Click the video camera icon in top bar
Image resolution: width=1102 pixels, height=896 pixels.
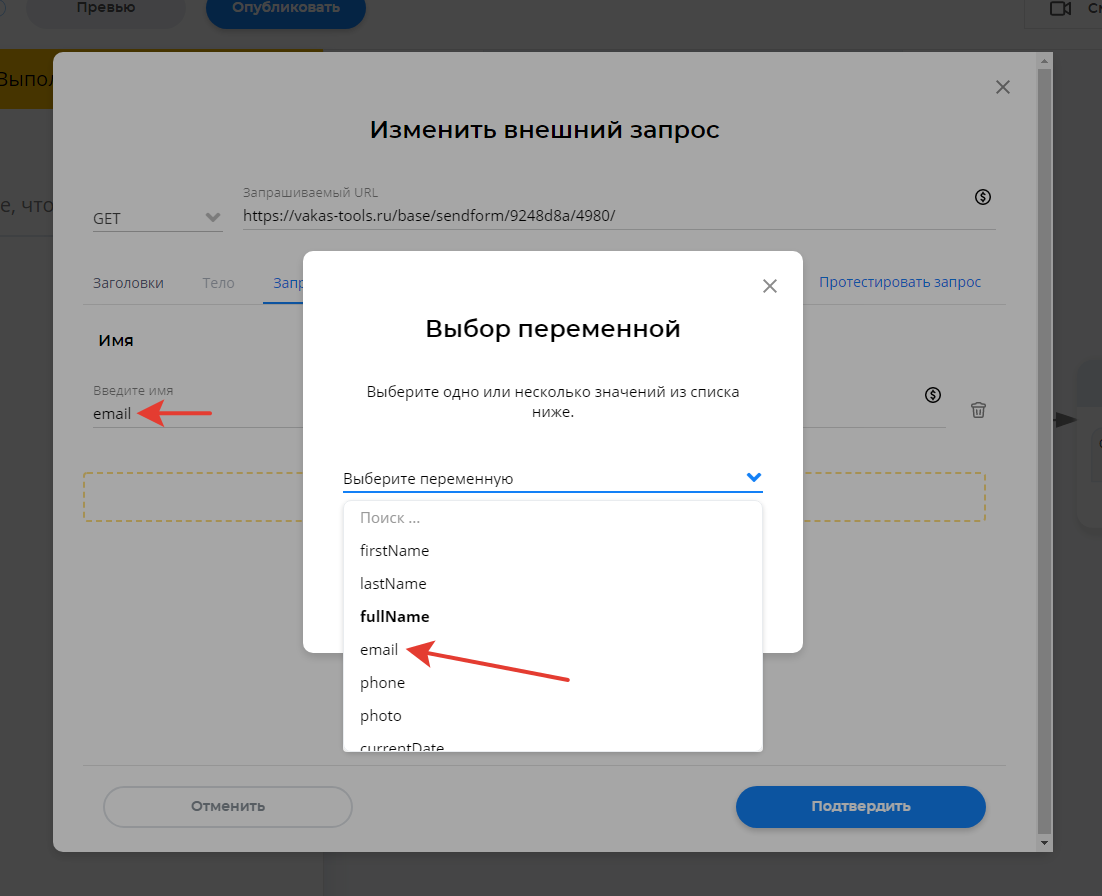point(1060,9)
